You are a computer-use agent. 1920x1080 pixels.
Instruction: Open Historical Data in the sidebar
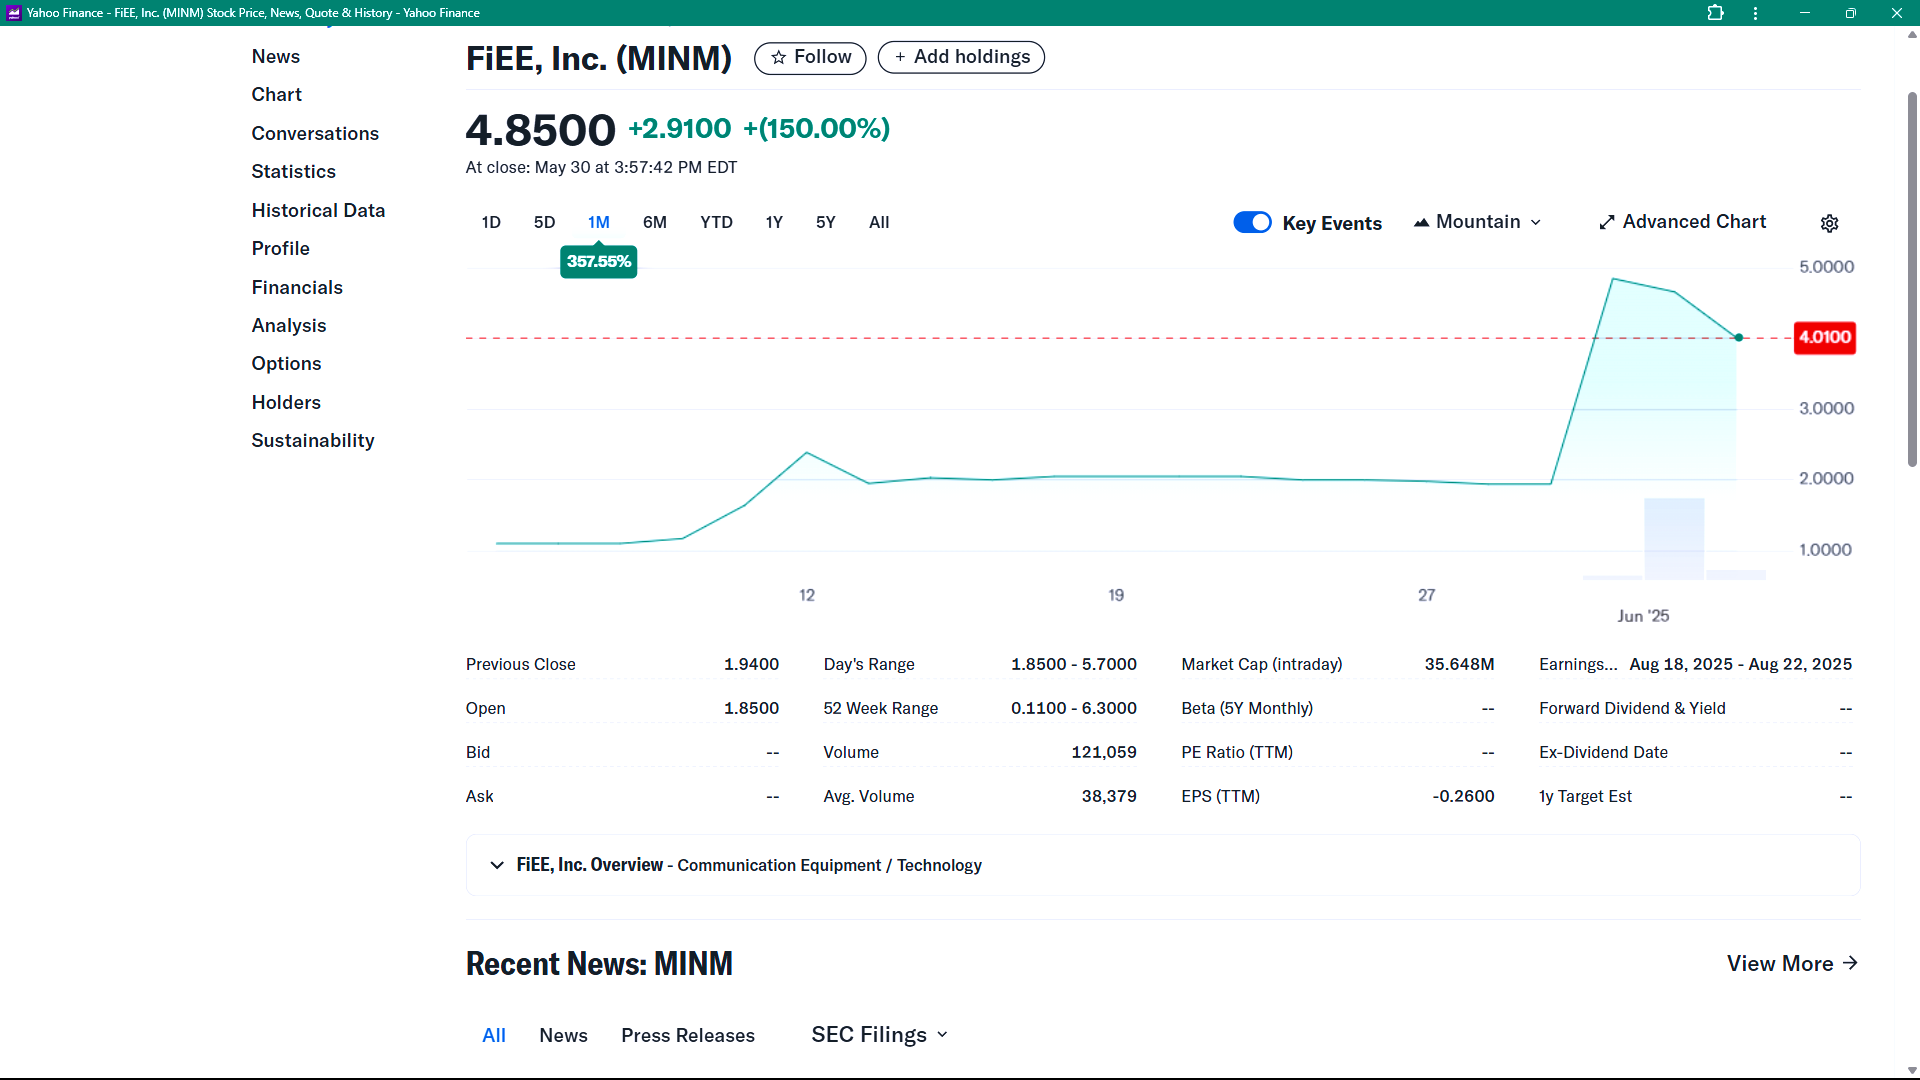(318, 211)
